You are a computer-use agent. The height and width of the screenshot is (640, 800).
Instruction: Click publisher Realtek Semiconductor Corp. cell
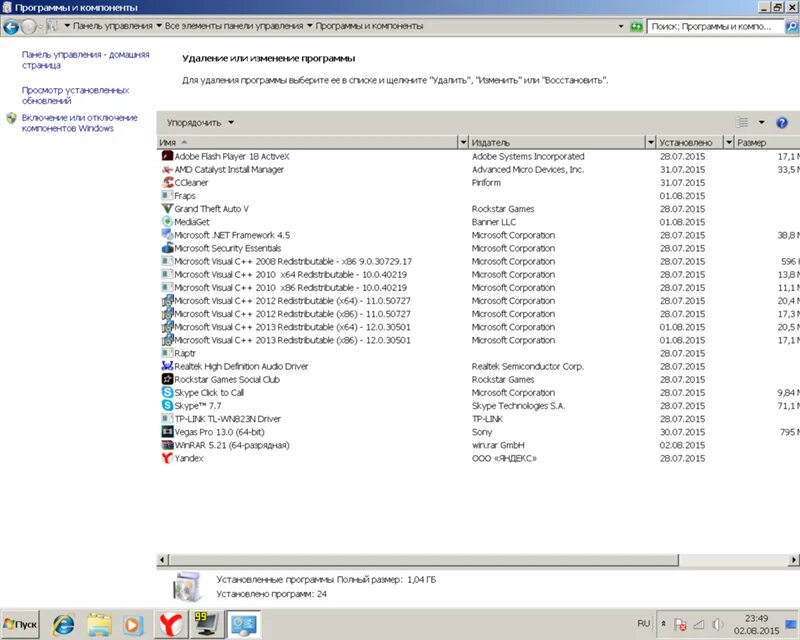coord(528,366)
